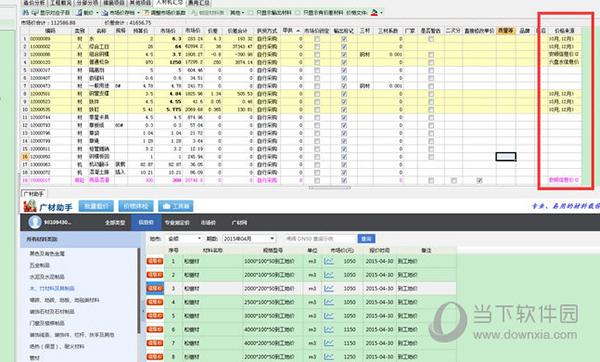Click code cell 02000089 in row 1
The width and height of the screenshot is (600, 362).
51,39
